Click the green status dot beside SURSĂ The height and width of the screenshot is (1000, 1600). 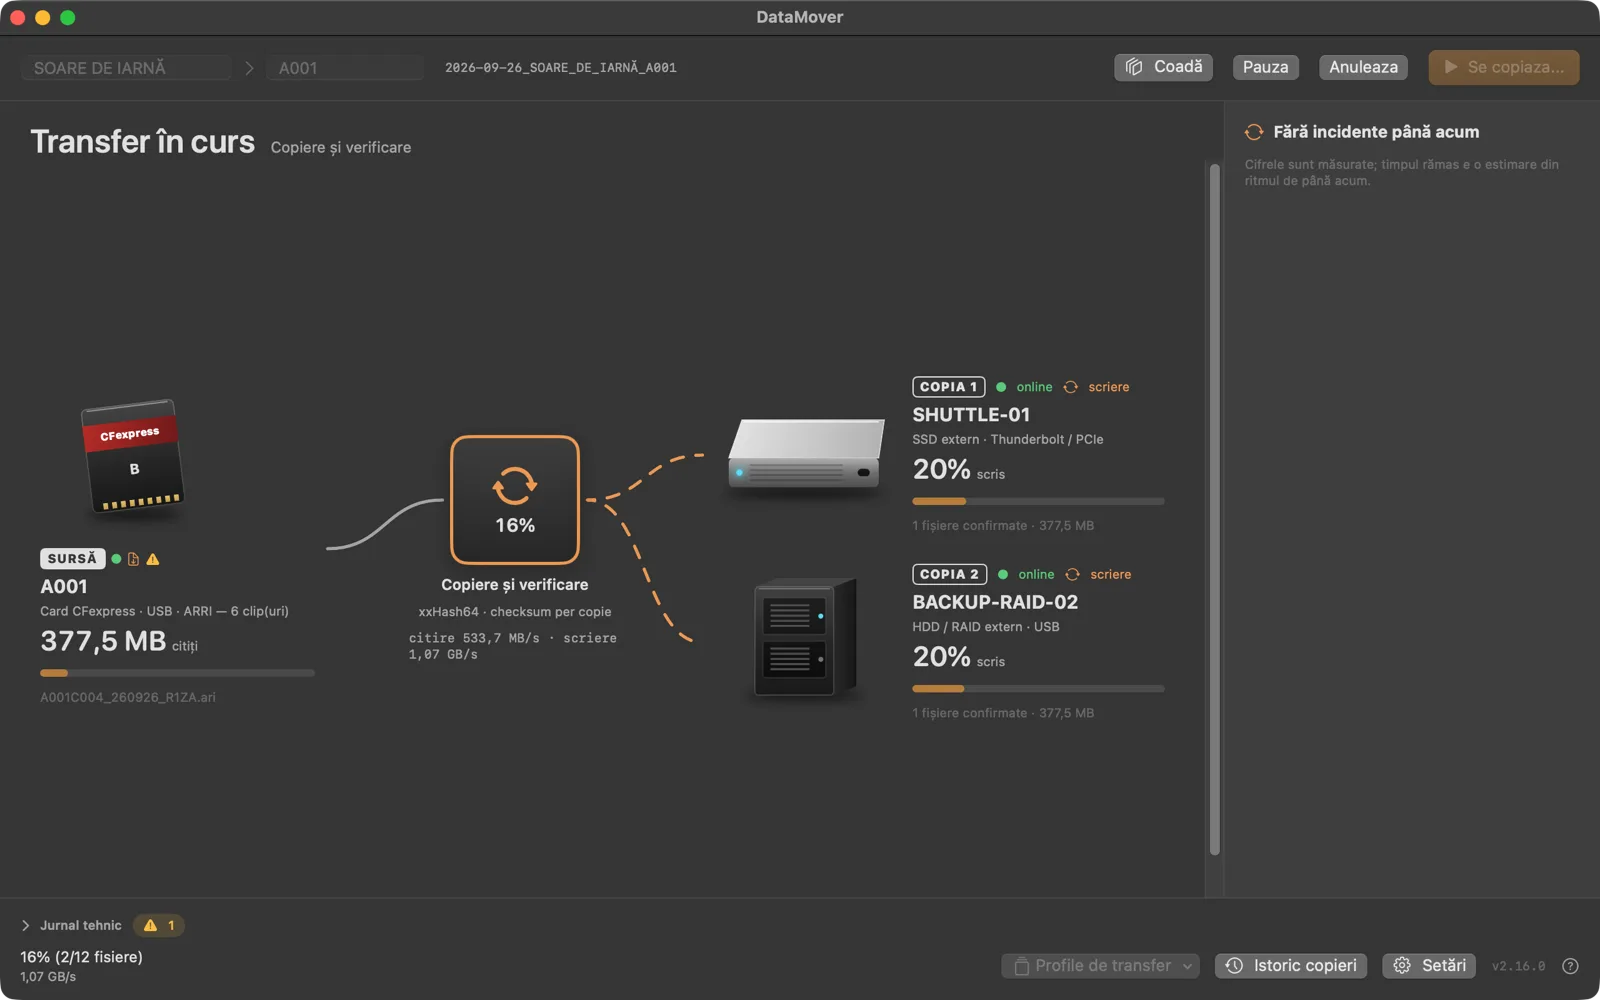(116, 559)
